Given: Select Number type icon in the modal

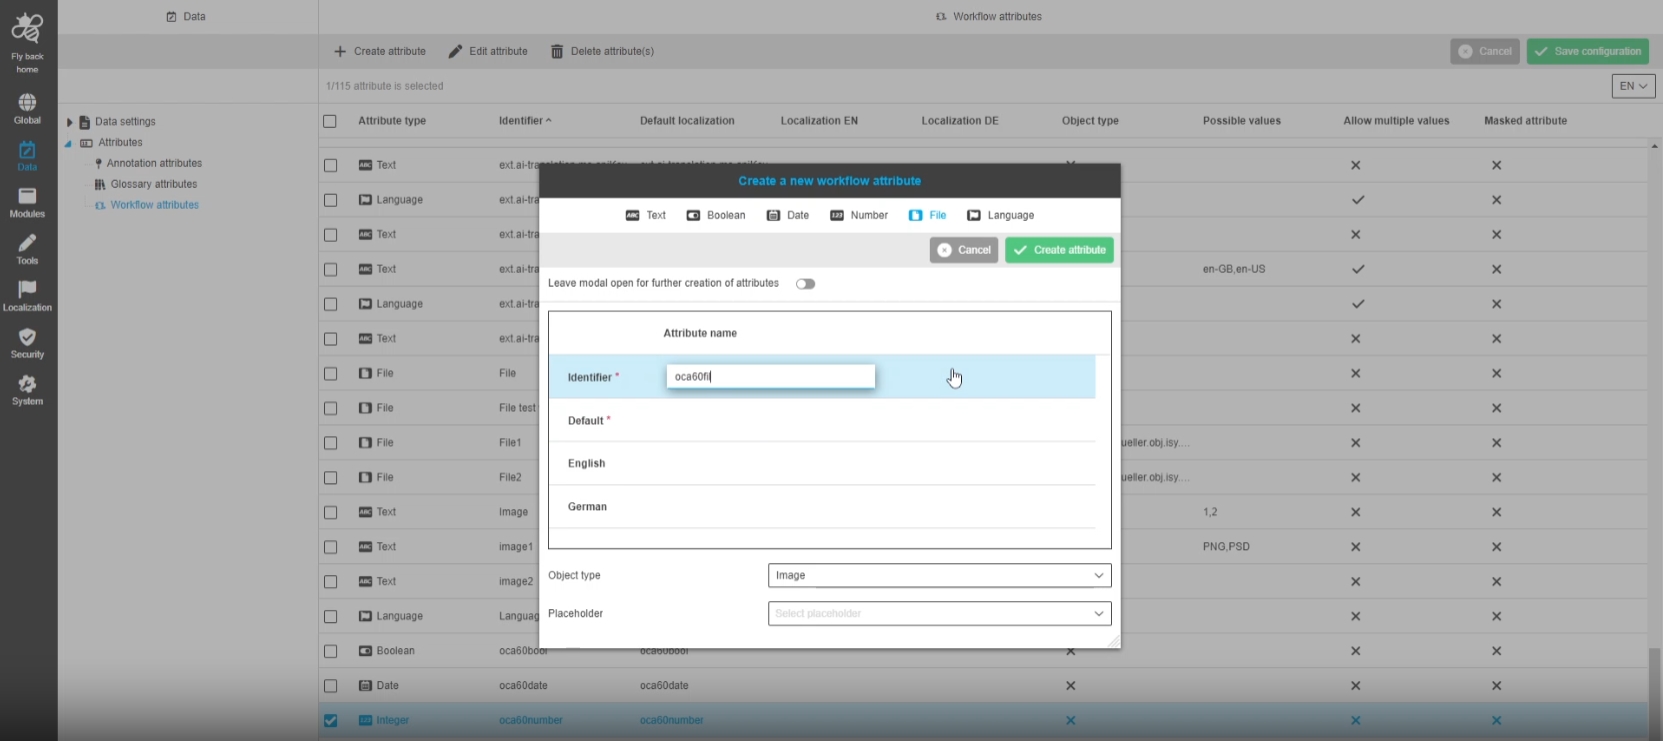Looking at the screenshot, I should click(x=837, y=215).
